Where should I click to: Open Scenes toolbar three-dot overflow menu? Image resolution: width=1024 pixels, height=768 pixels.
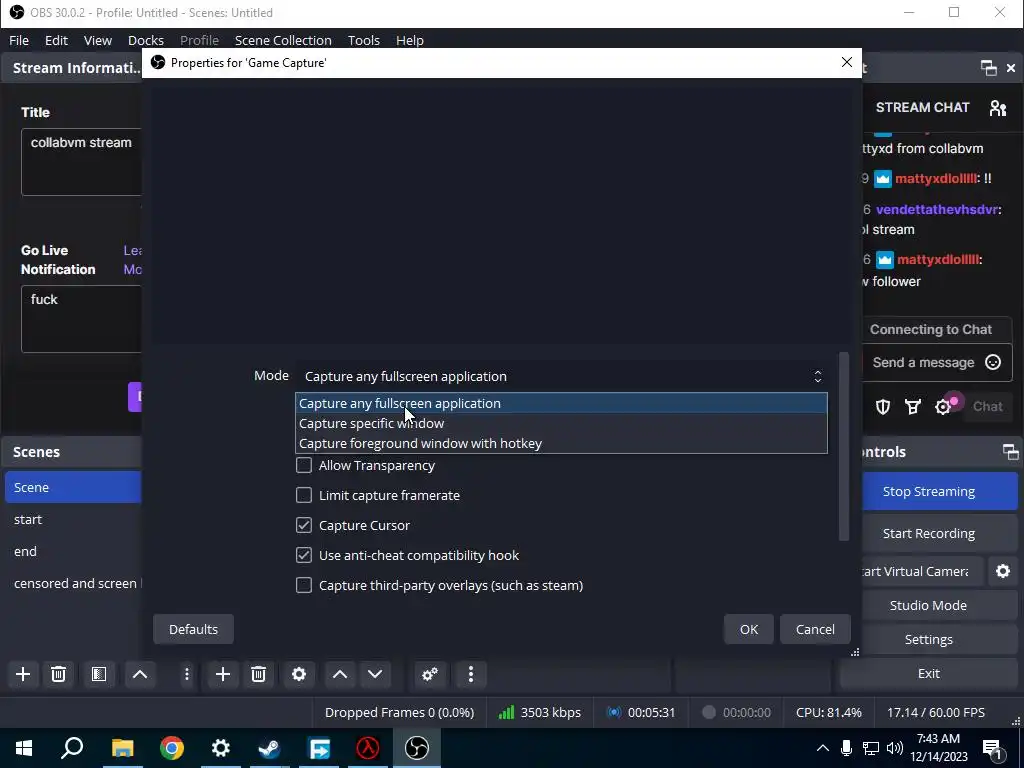pos(187,674)
